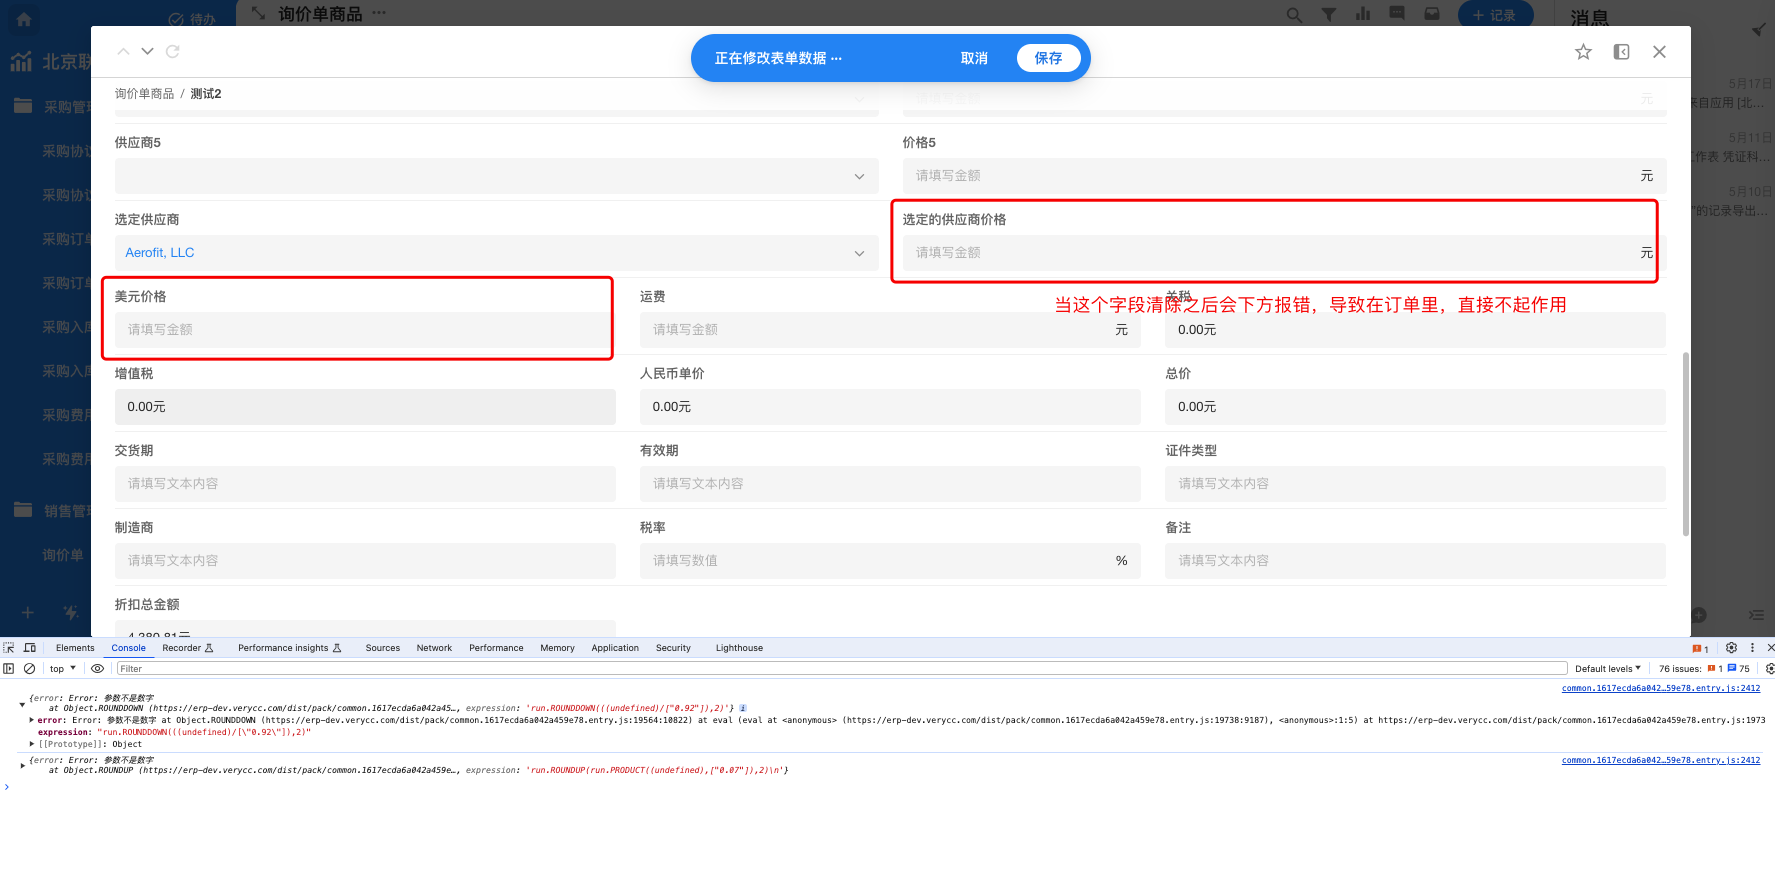
Task: Click the 保存 save button
Action: point(1047,58)
